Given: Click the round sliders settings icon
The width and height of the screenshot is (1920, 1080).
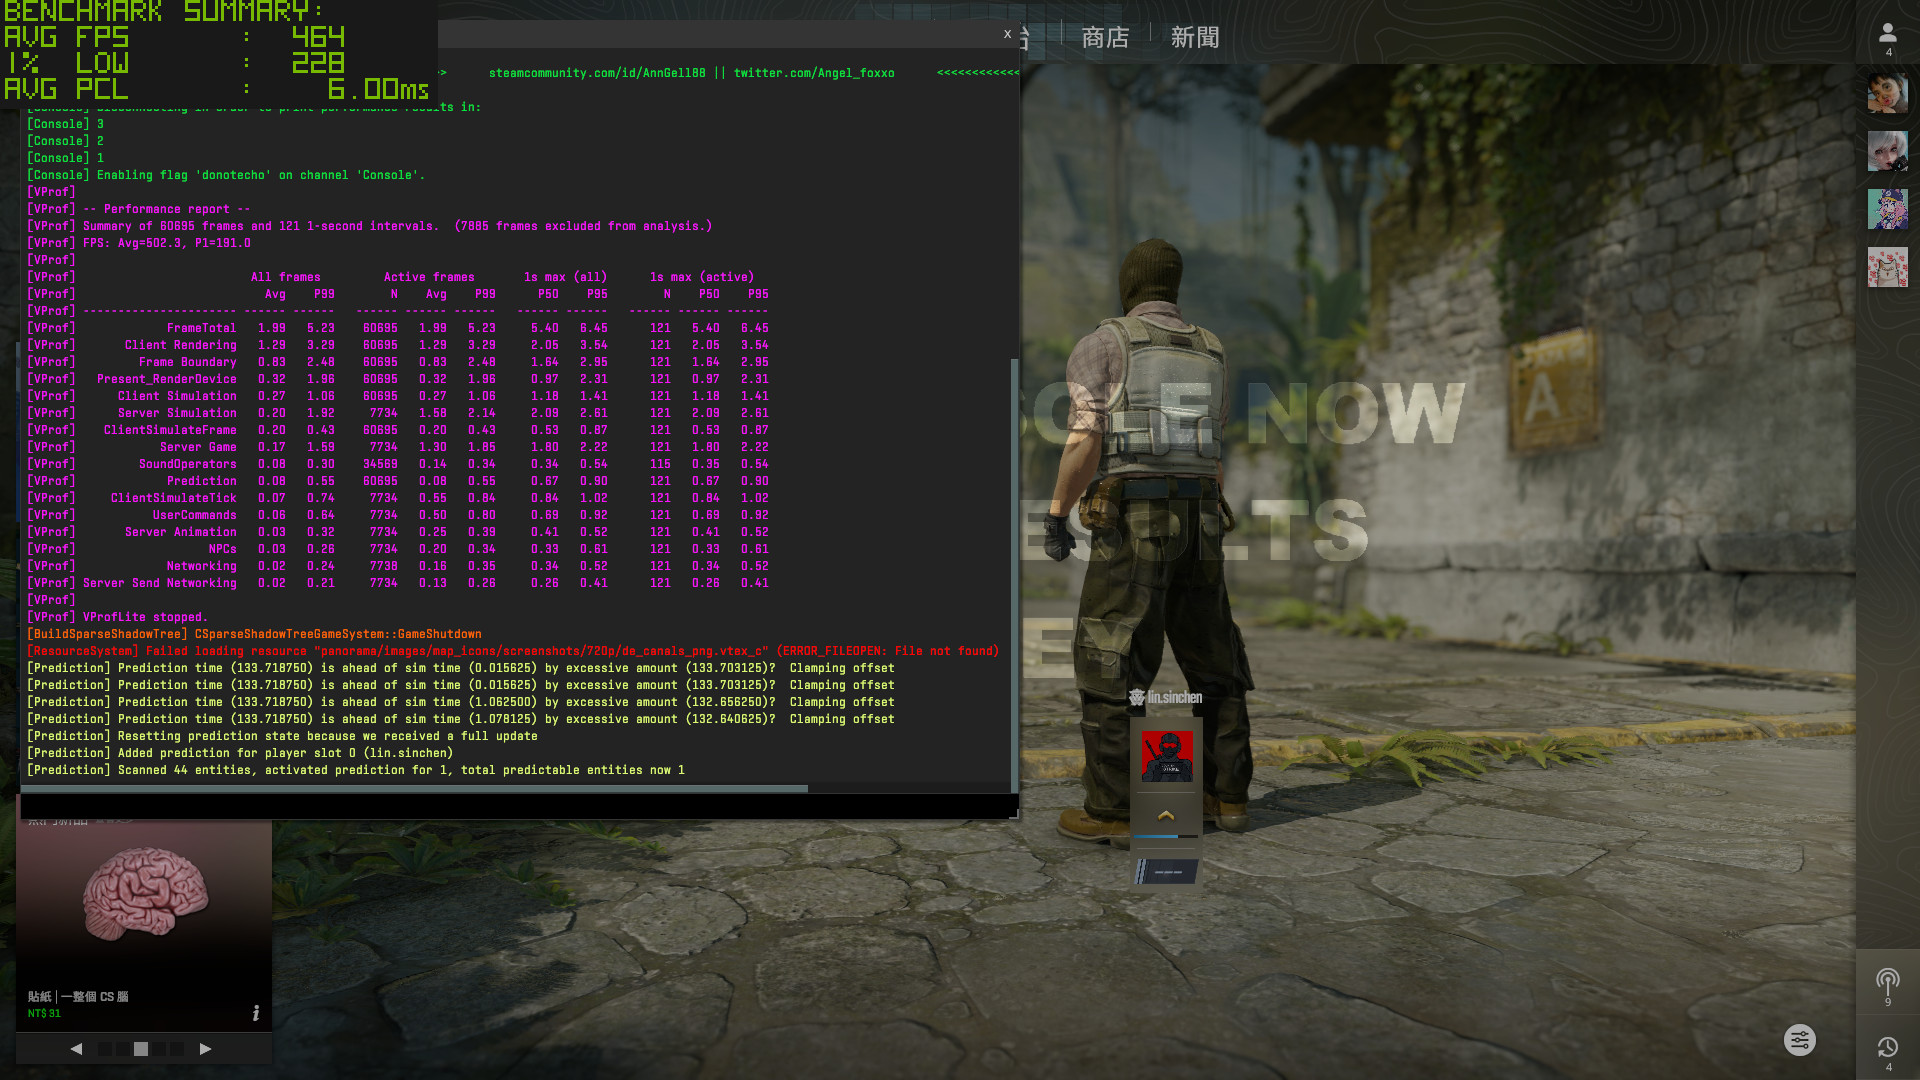Looking at the screenshot, I should (x=1799, y=1040).
